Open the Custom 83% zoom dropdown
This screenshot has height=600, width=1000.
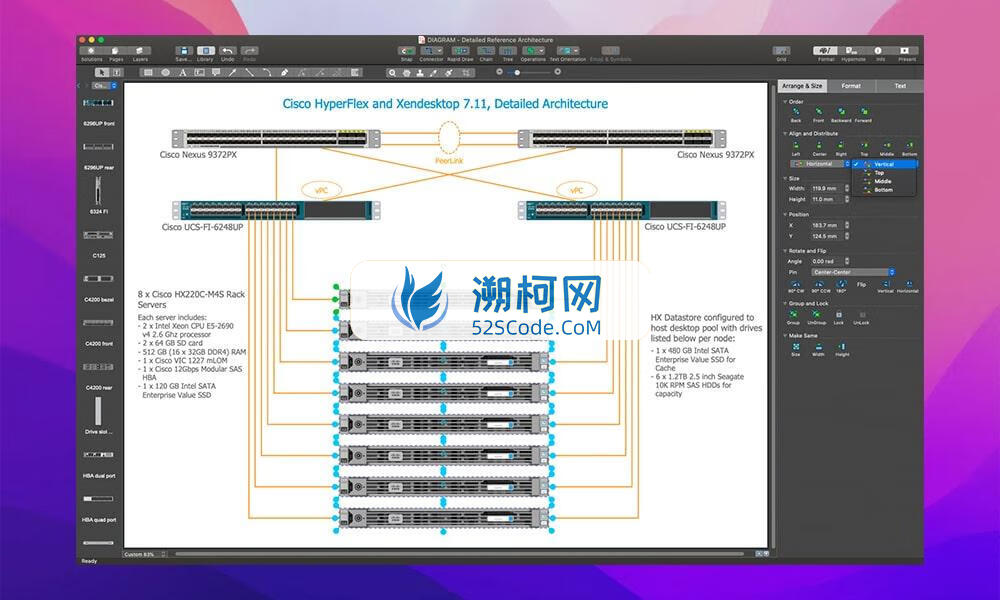pyautogui.click(x=145, y=555)
